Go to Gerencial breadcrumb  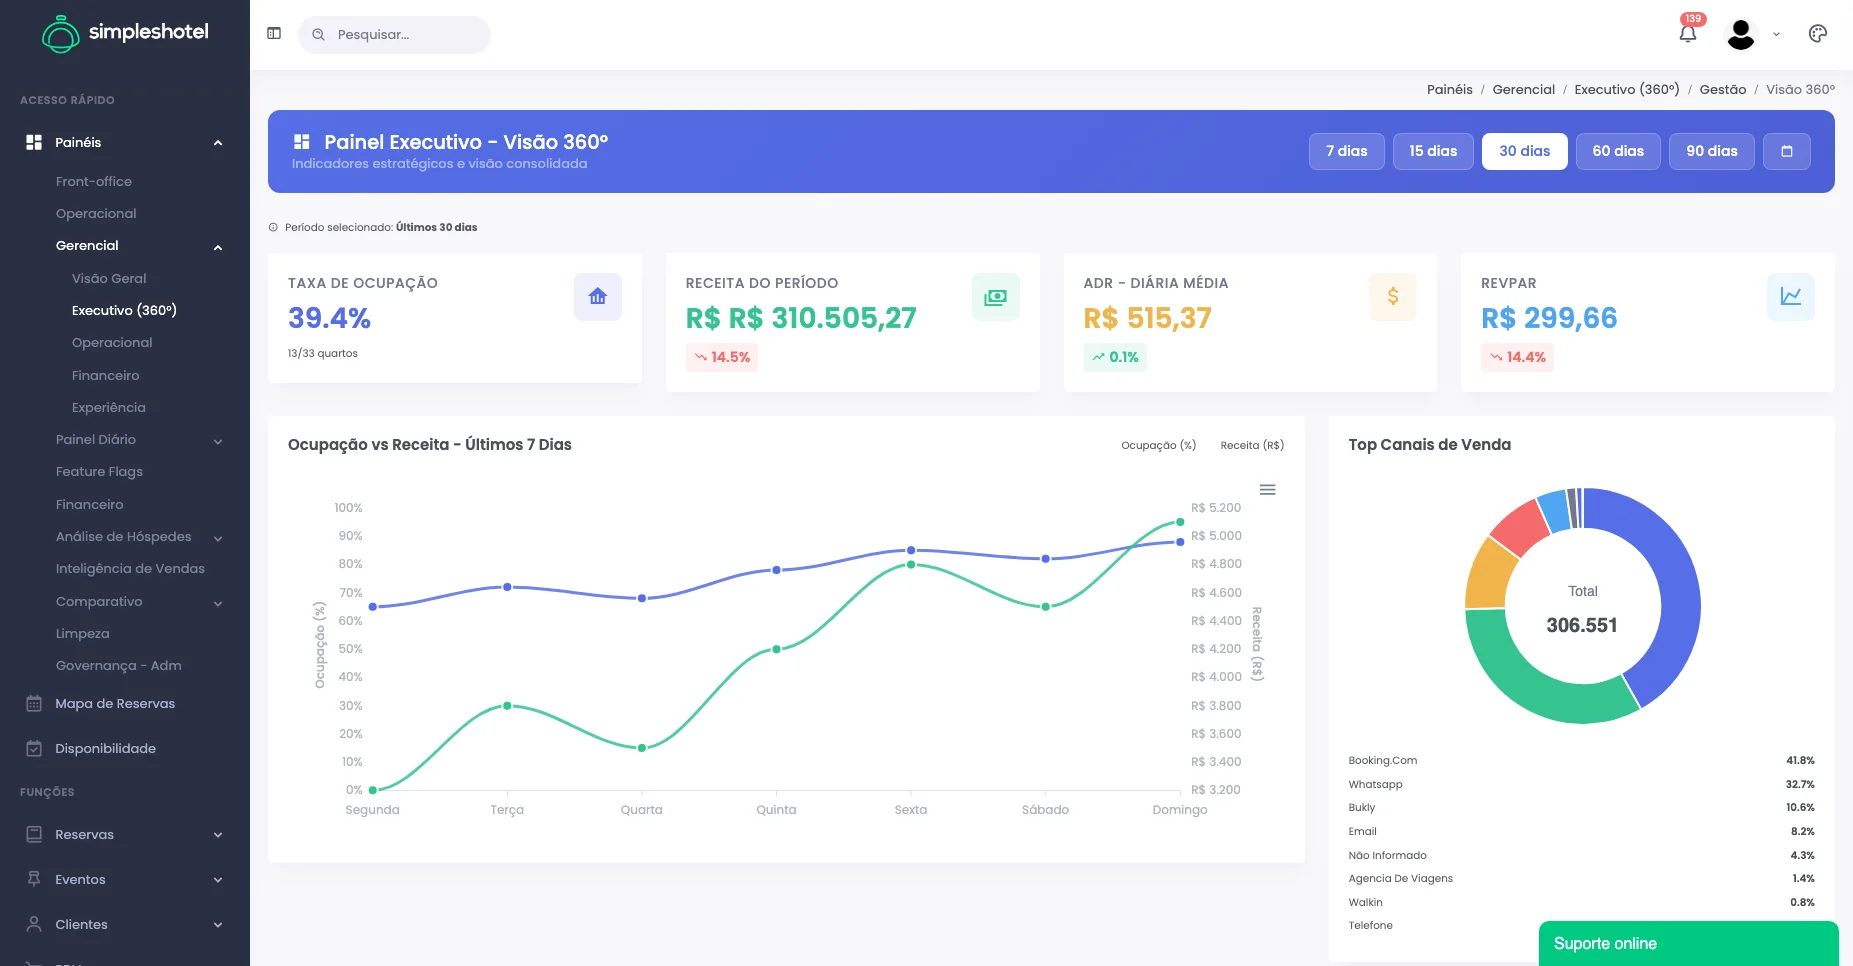pos(1524,89)
